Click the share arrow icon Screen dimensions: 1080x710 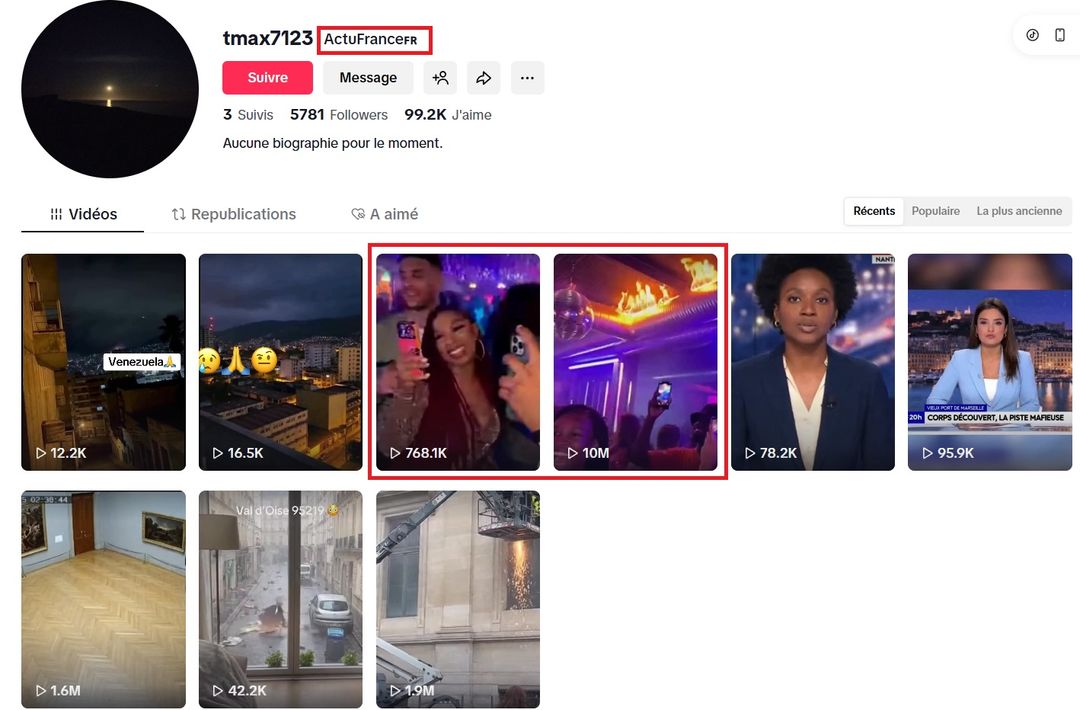[x=484, y=78]
